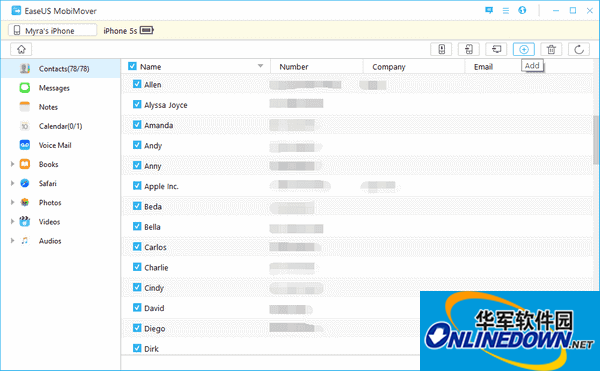Click the contact name Charlie
Image resolution: width=600 pixels, height=371 pixels.
[x=156, y=267]
